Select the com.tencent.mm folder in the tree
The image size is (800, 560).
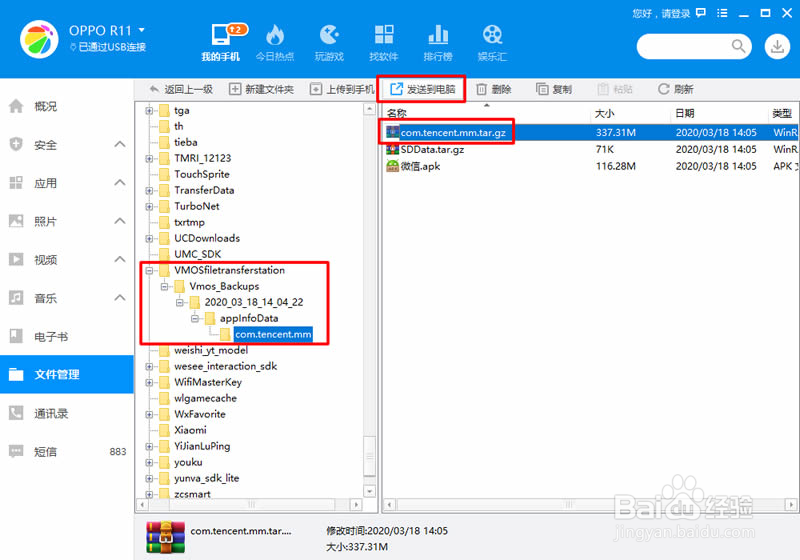pyautogui.click(x=273, y=334)
